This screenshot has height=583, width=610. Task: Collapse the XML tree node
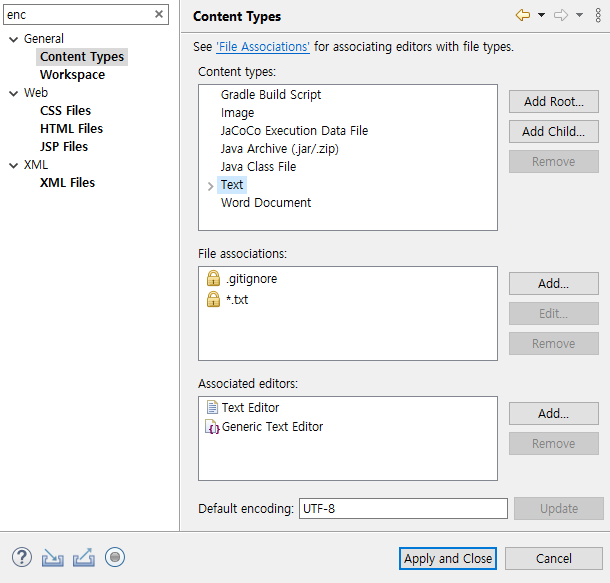click(14, 166)
